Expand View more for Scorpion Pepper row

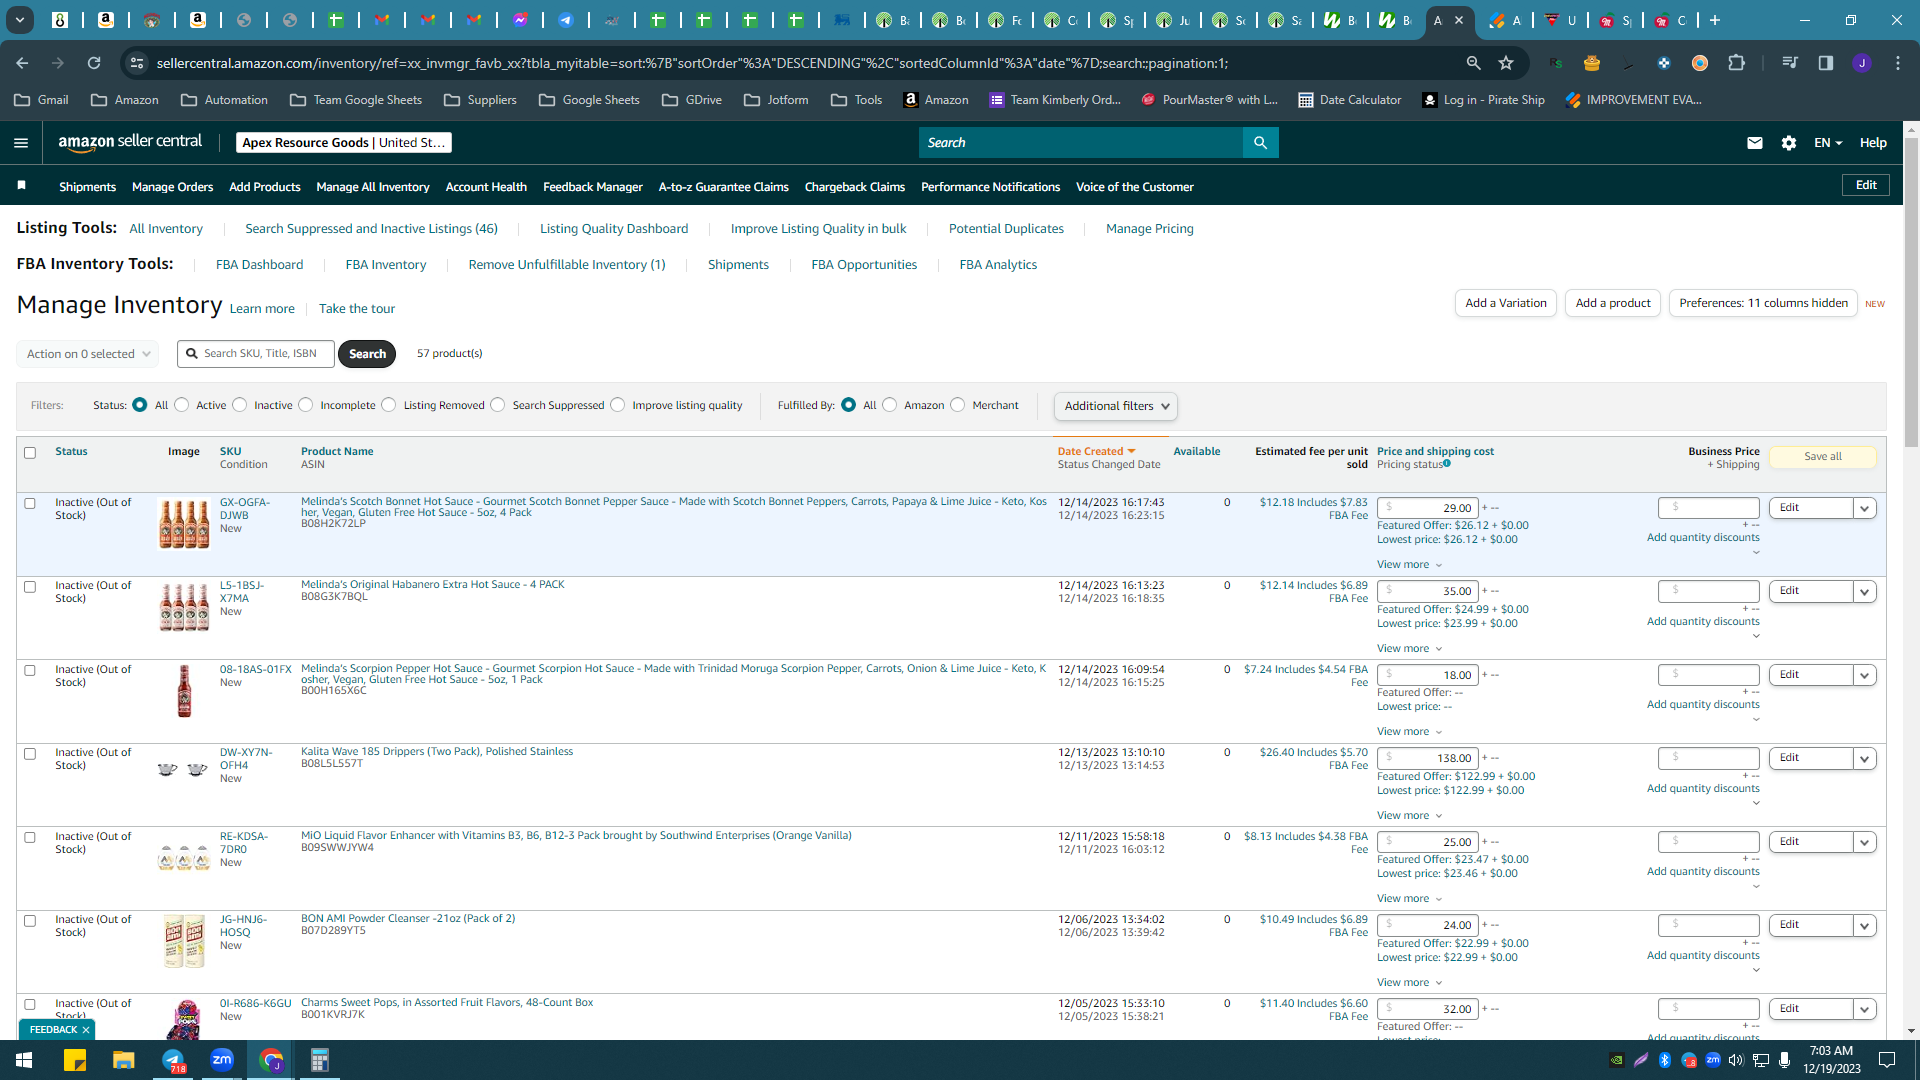(x=1409, y=732)
